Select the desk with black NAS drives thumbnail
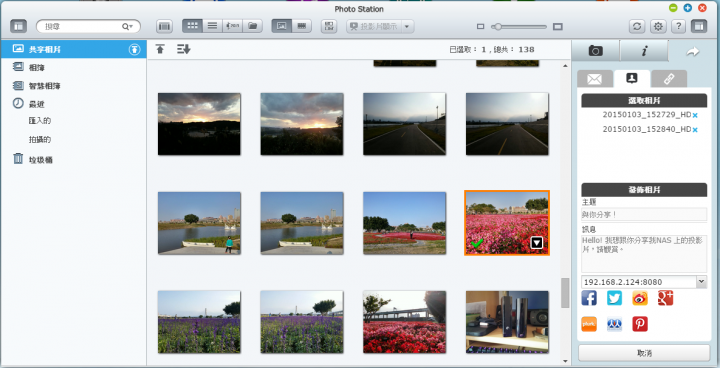Viewport: 720px width, 368px height. [507, 322]
